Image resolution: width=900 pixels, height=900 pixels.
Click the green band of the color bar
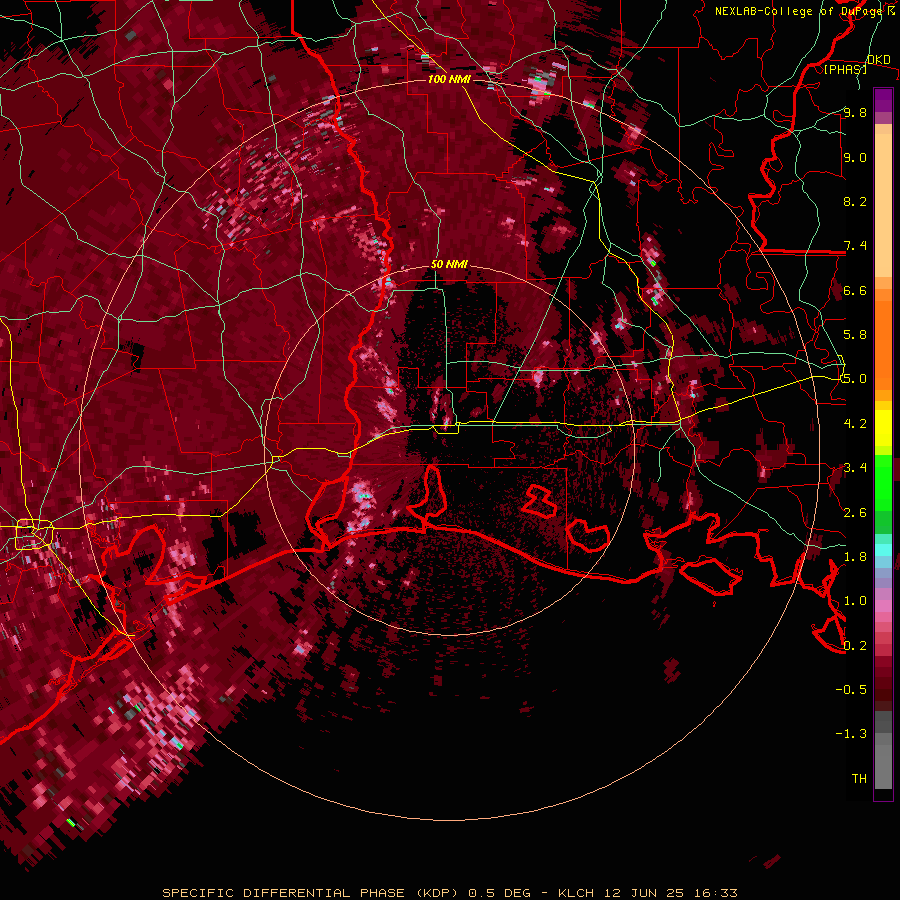(883, 494)
